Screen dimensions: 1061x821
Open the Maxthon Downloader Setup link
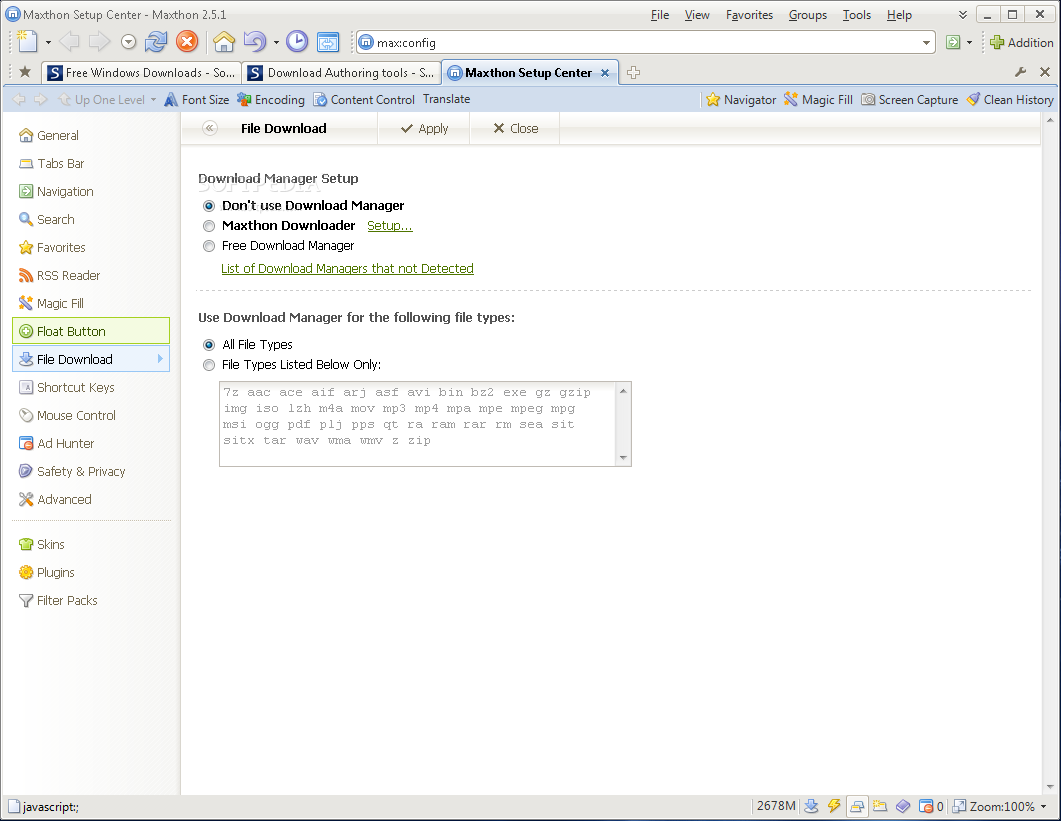[390, 226]
